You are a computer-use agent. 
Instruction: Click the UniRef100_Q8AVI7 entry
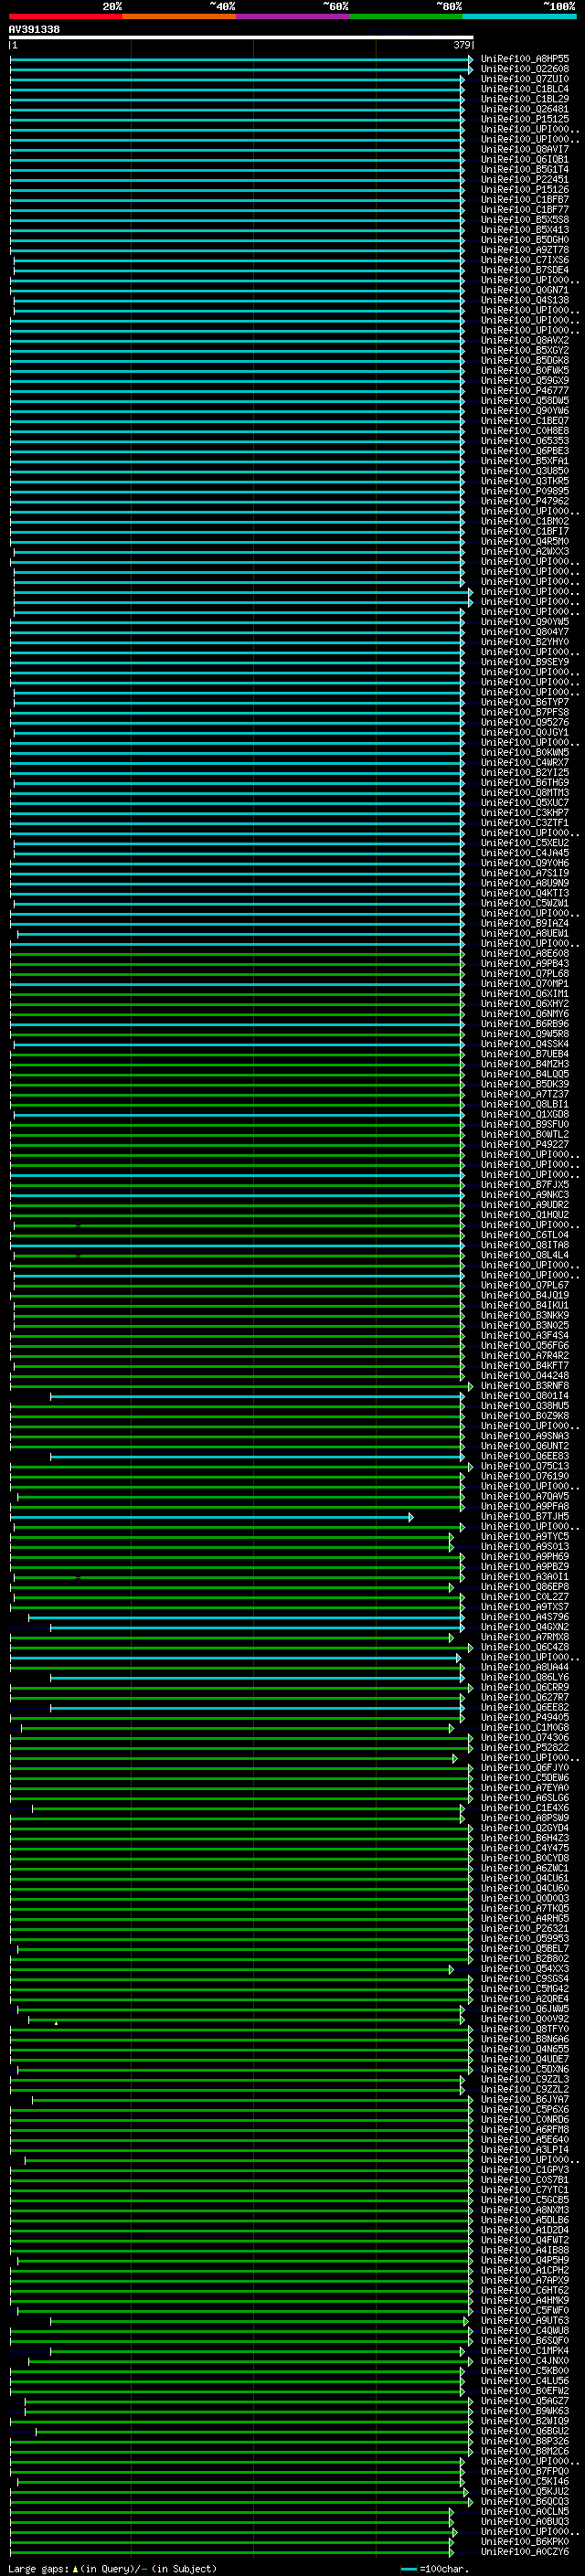tap(525, 149)
